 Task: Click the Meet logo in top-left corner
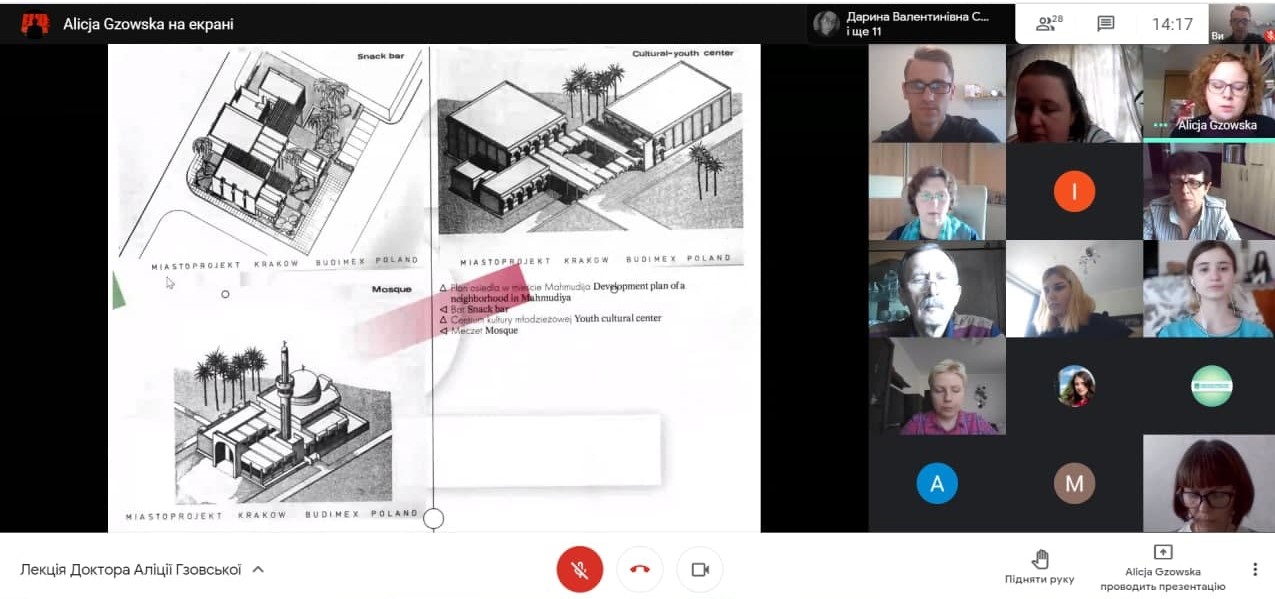35,24
